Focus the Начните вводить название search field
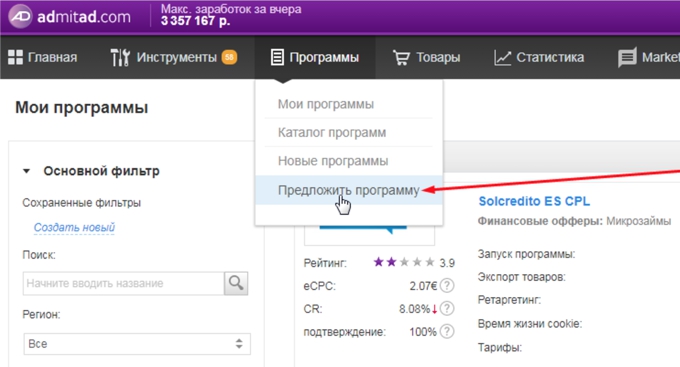The height and width of the screenshot is (367, 680). point(124,283)
